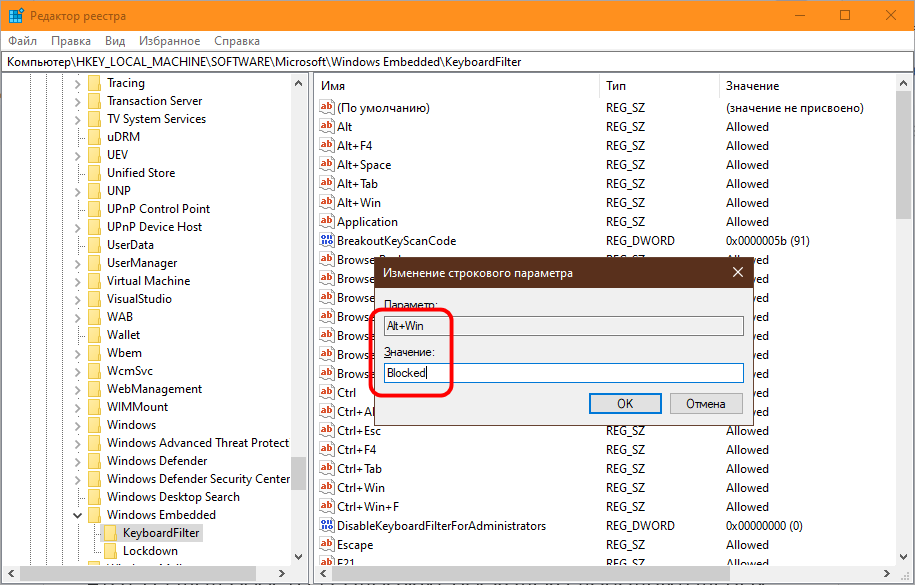The width and height of the screenshot is (915, 585).
Task: Select the Wallet folder icon
Action: click(x=94, y=335)
